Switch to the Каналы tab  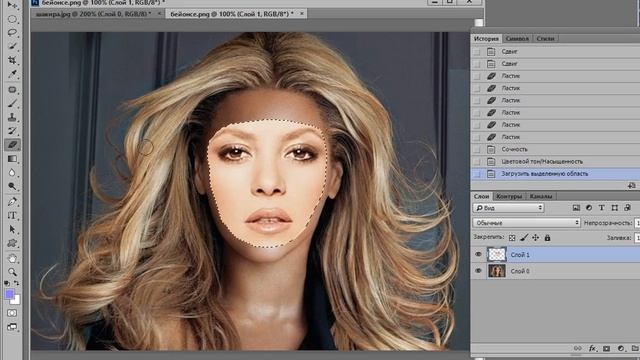pos(541,196)
